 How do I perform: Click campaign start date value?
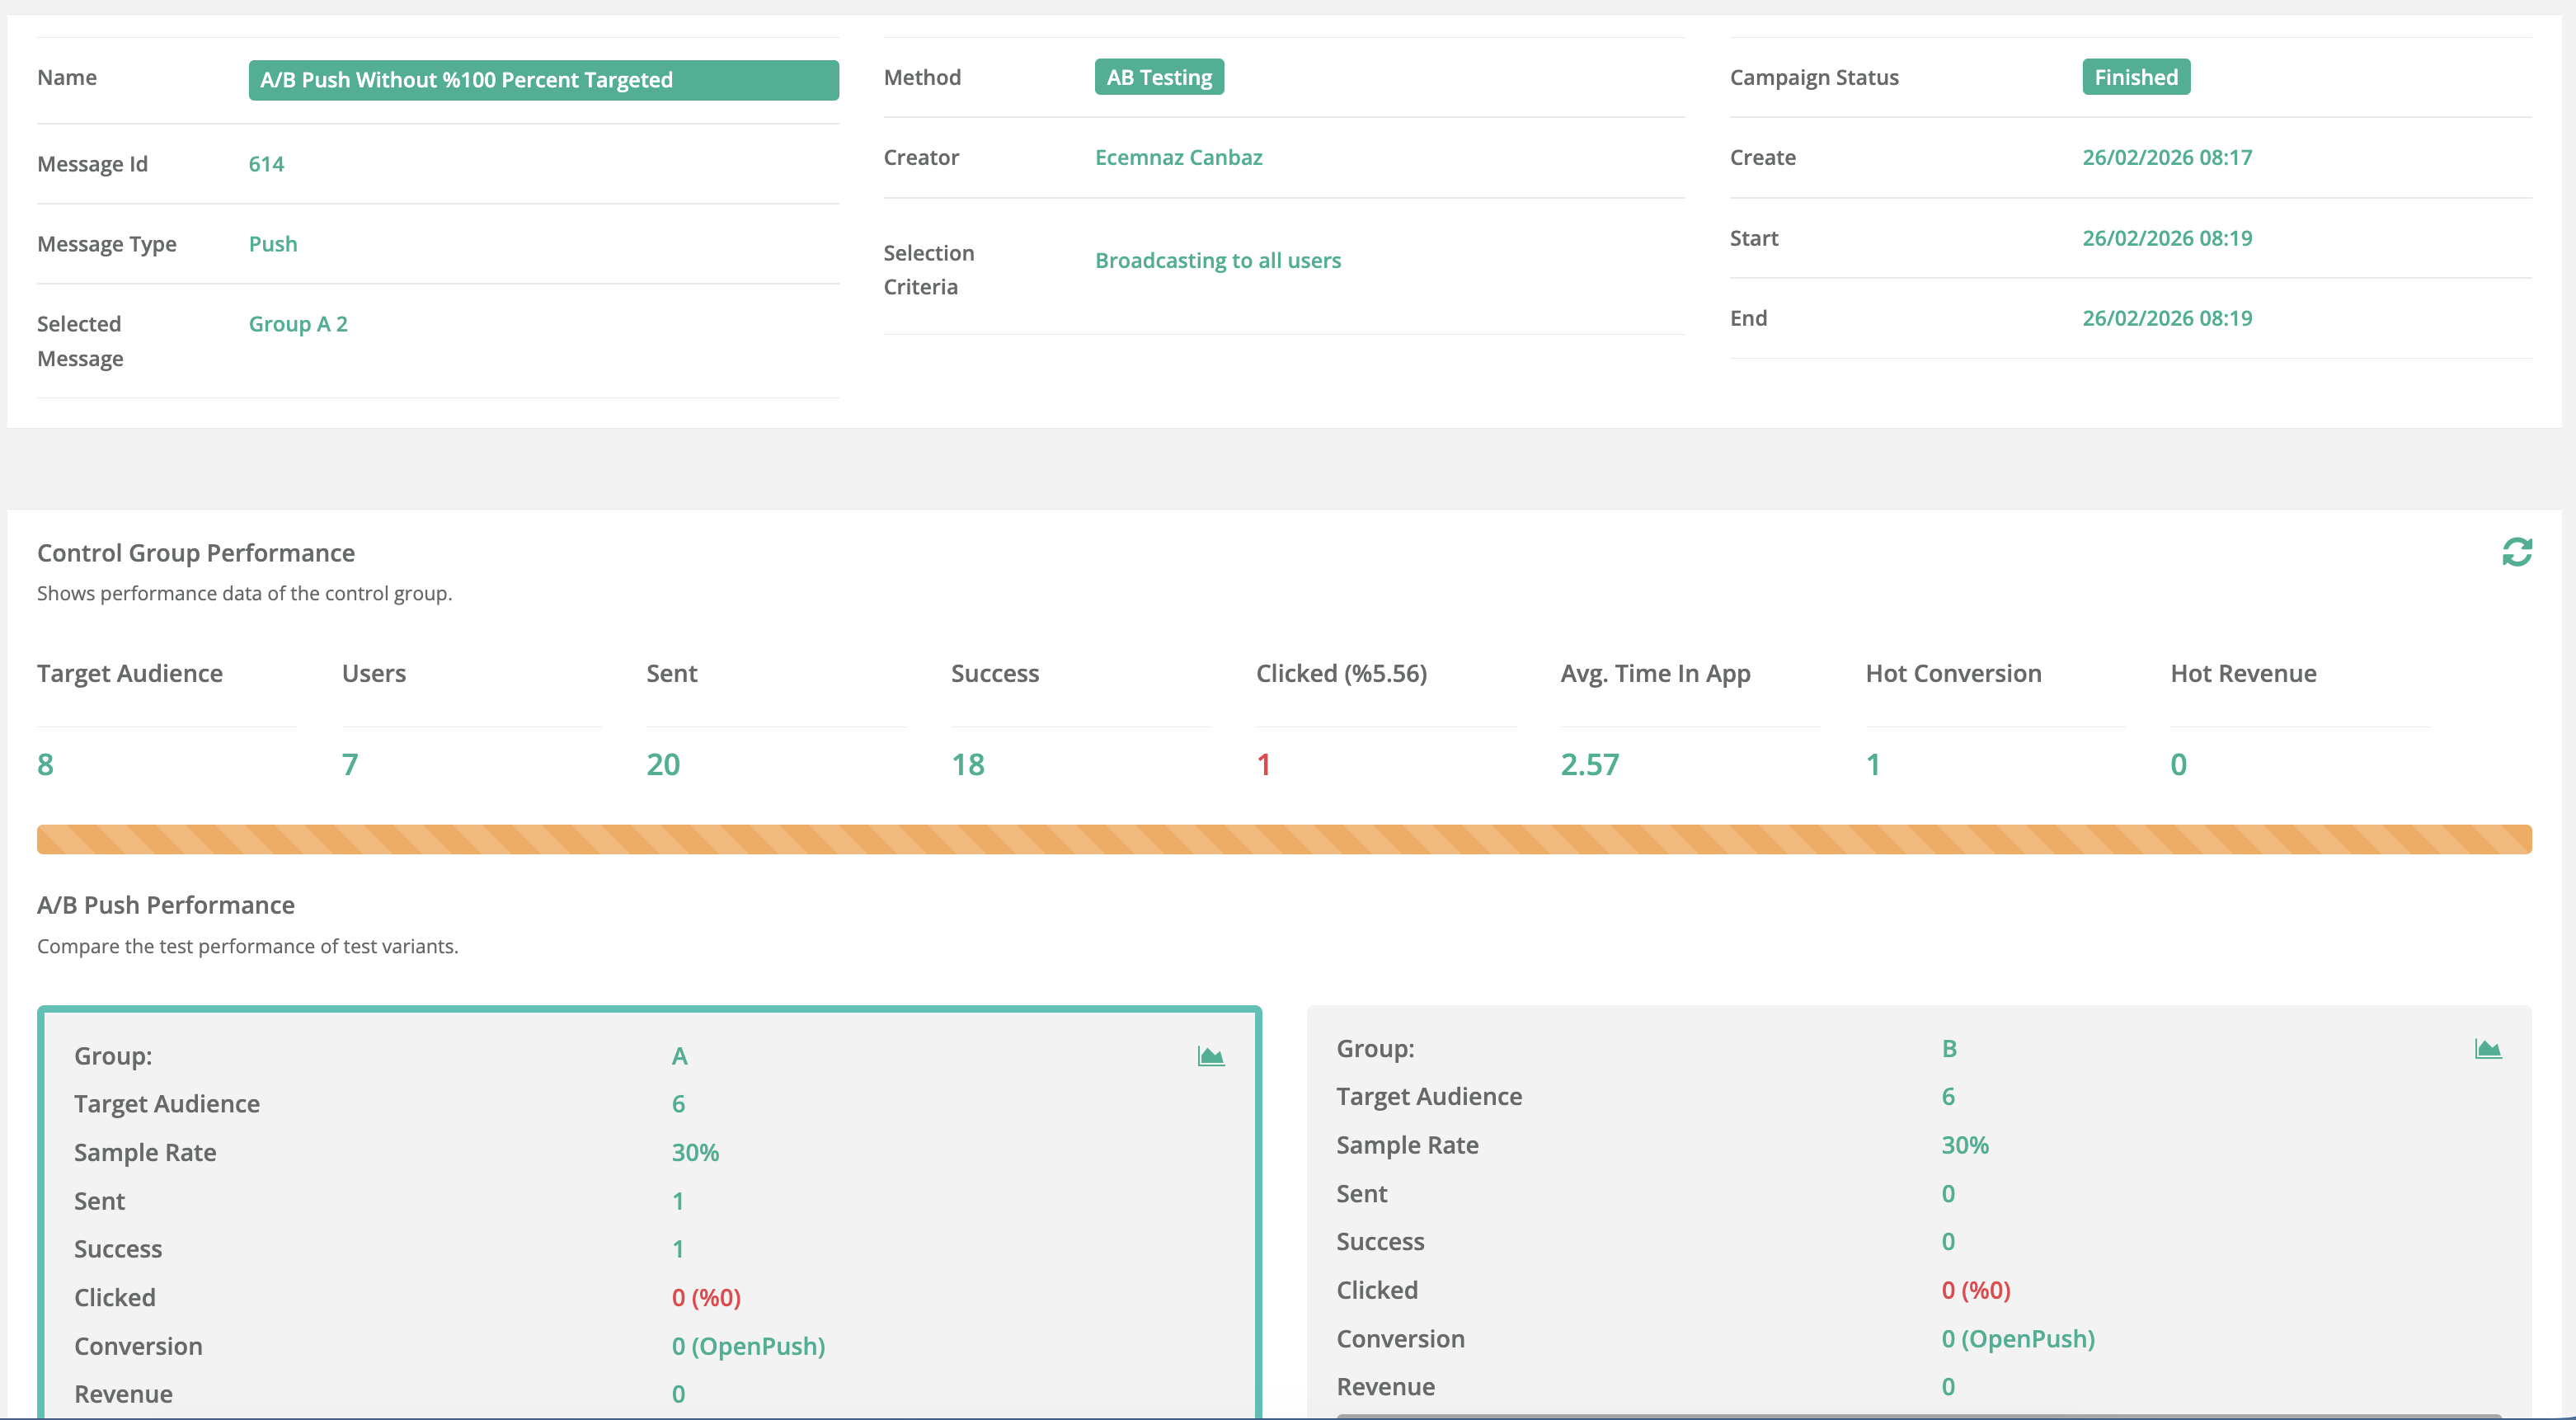point(2166,238)
